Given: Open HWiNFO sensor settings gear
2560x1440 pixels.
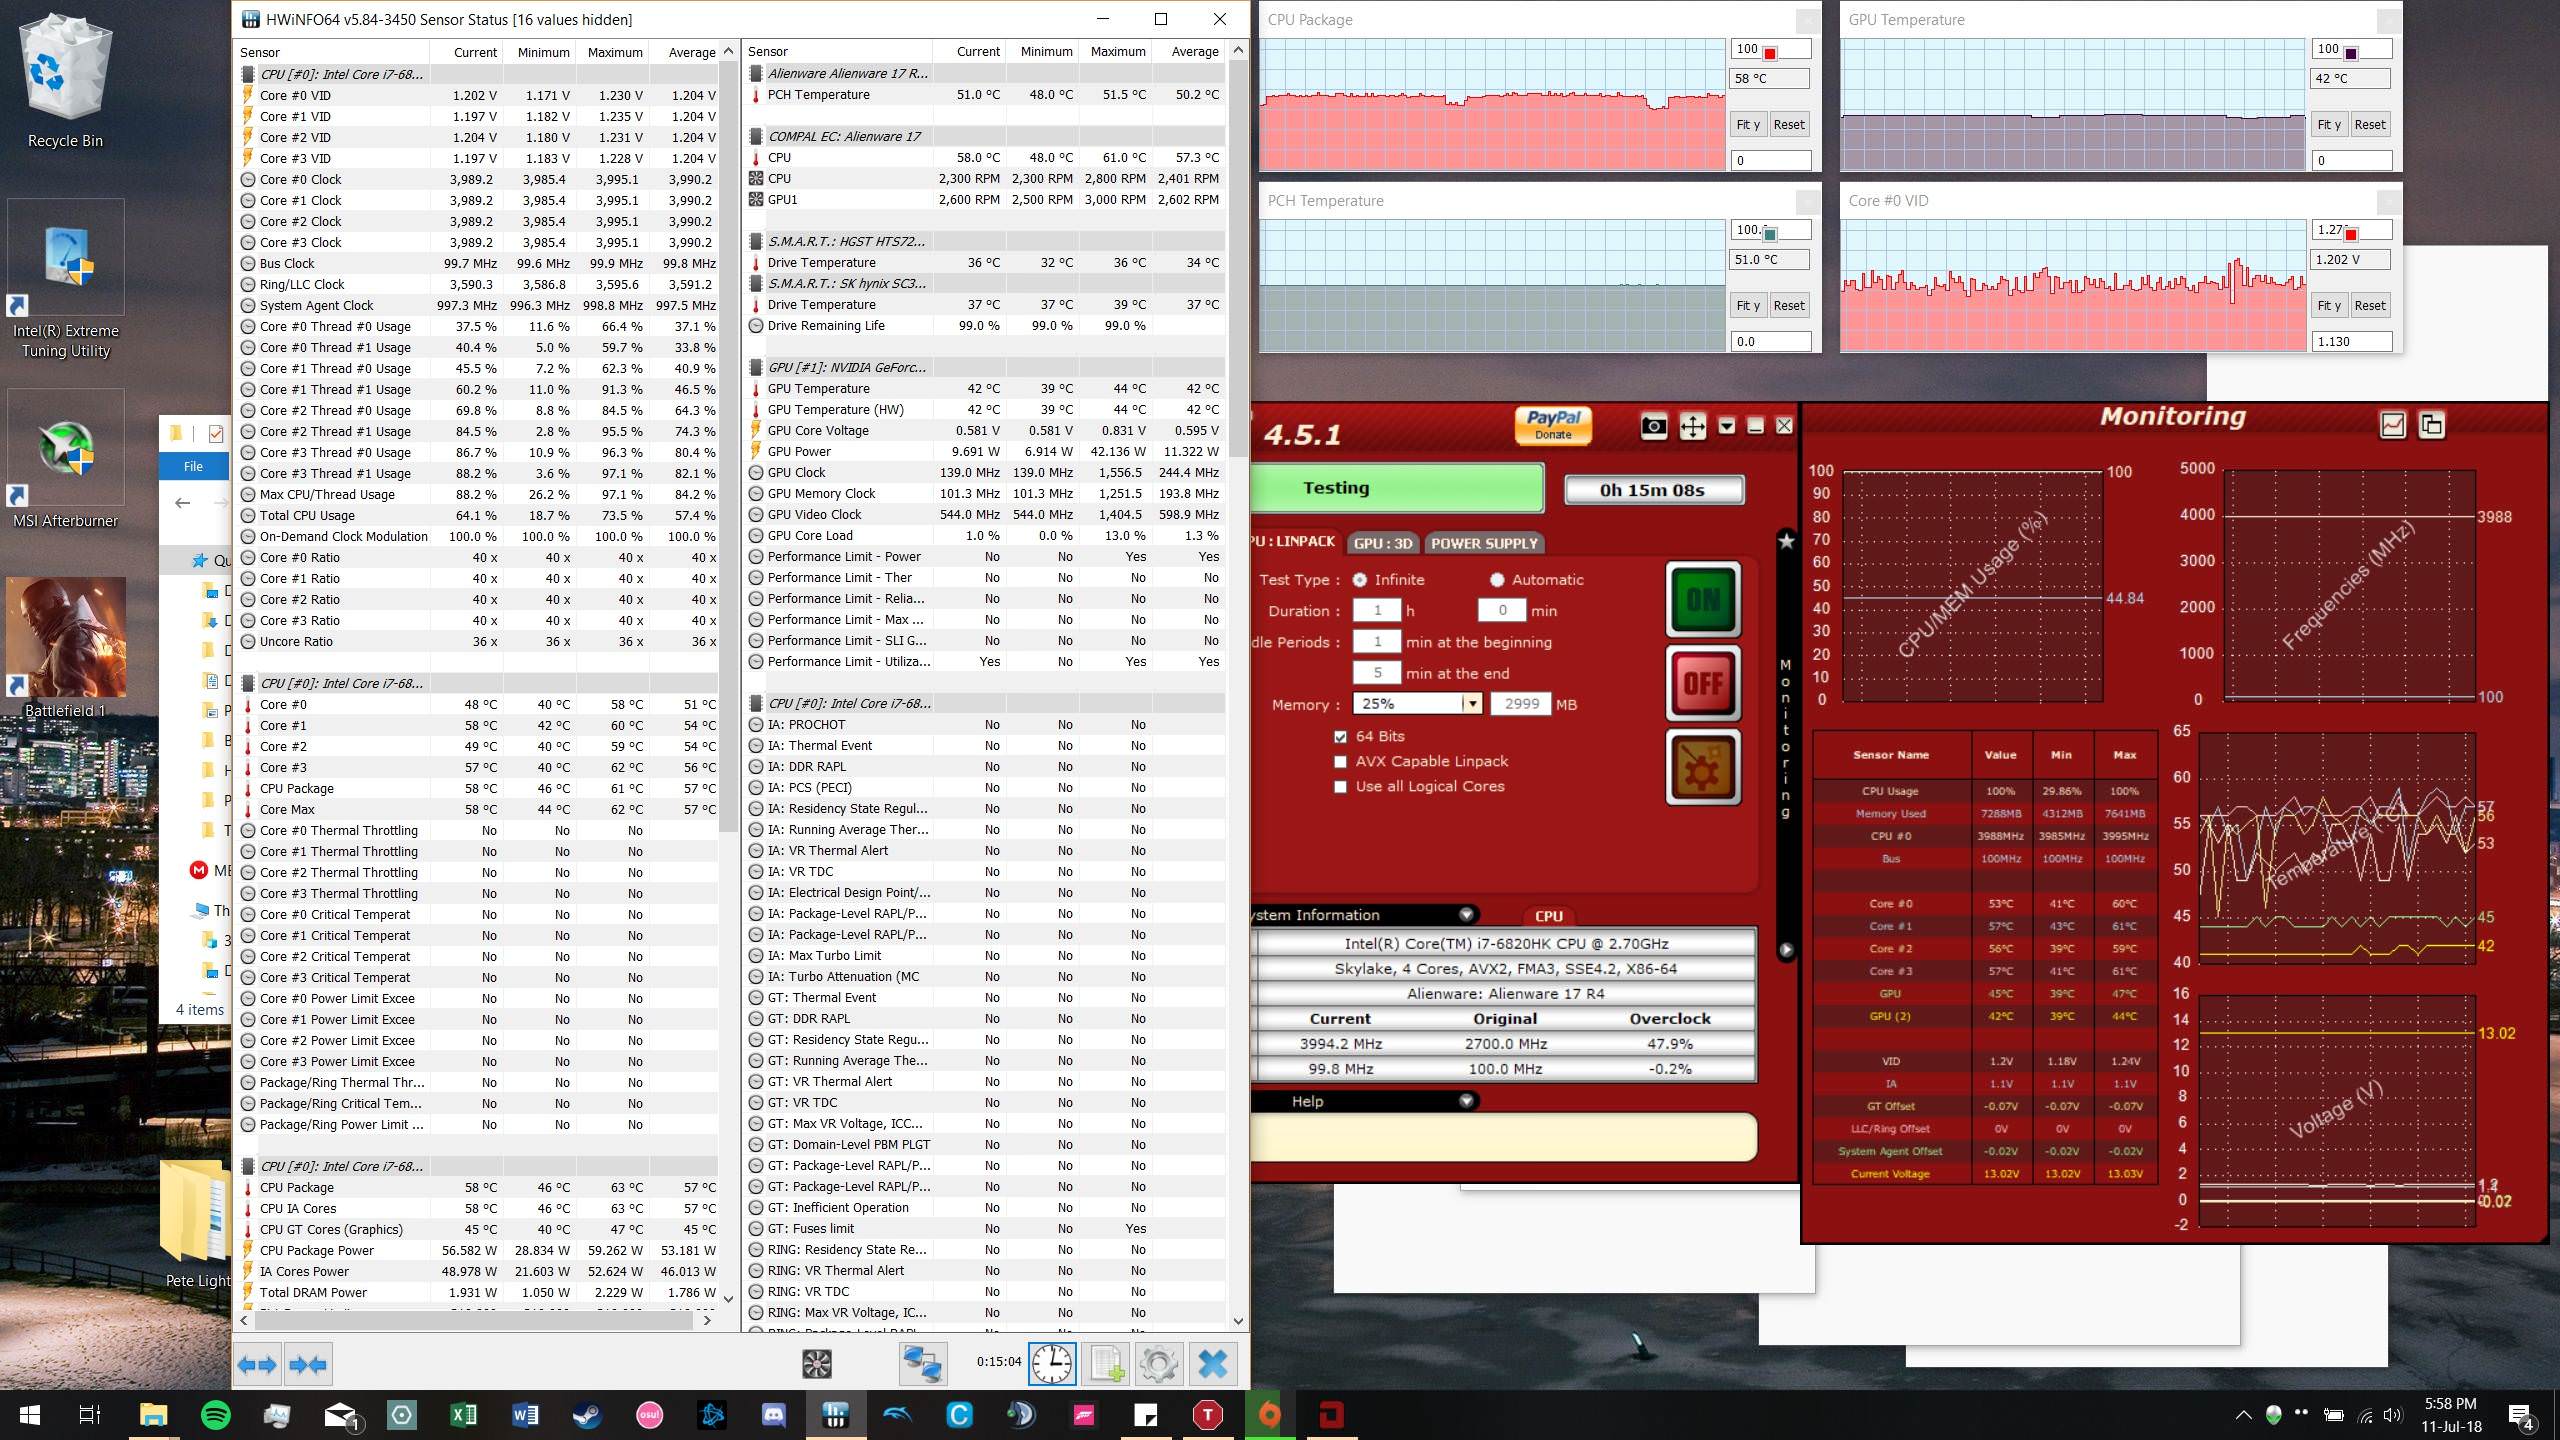Looking at the screenshot, I should pyautogui.click(x=1158, y=1364).
